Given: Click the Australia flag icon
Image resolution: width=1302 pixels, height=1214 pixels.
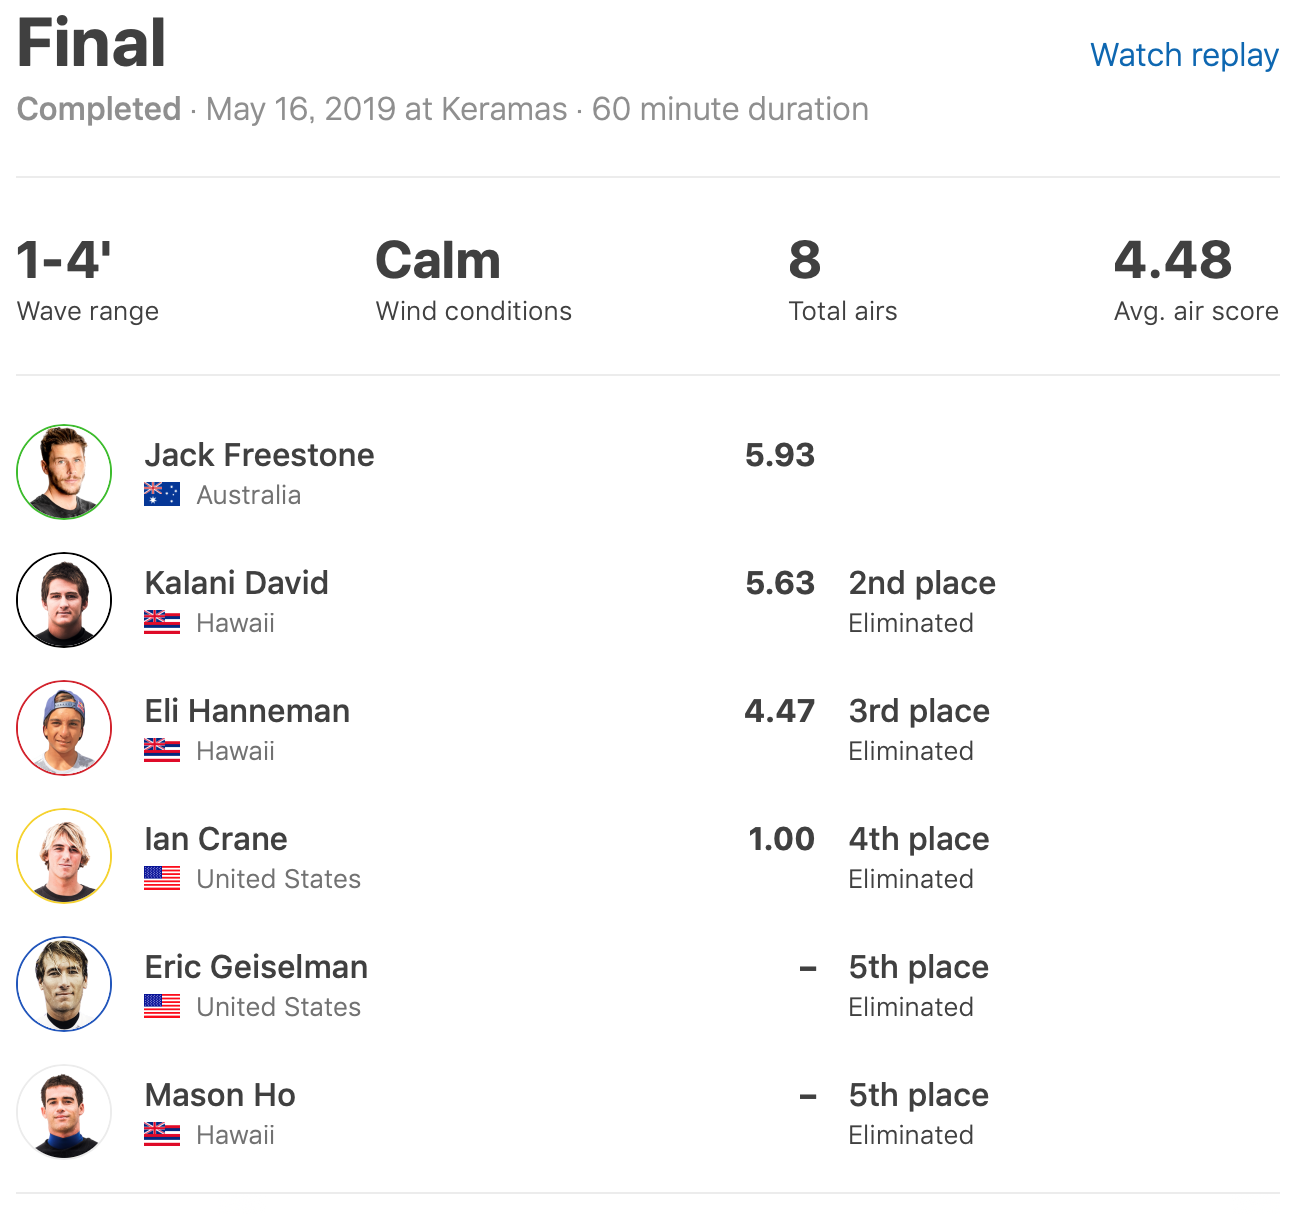Looking at the screenshot, I should click(x=162, y=495).
